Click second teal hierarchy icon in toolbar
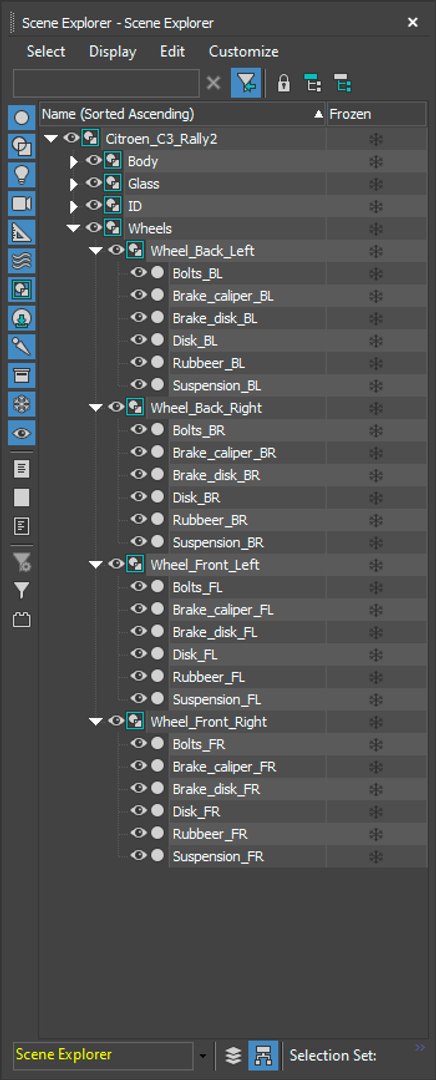436x1080 pixels. (342, 84)
